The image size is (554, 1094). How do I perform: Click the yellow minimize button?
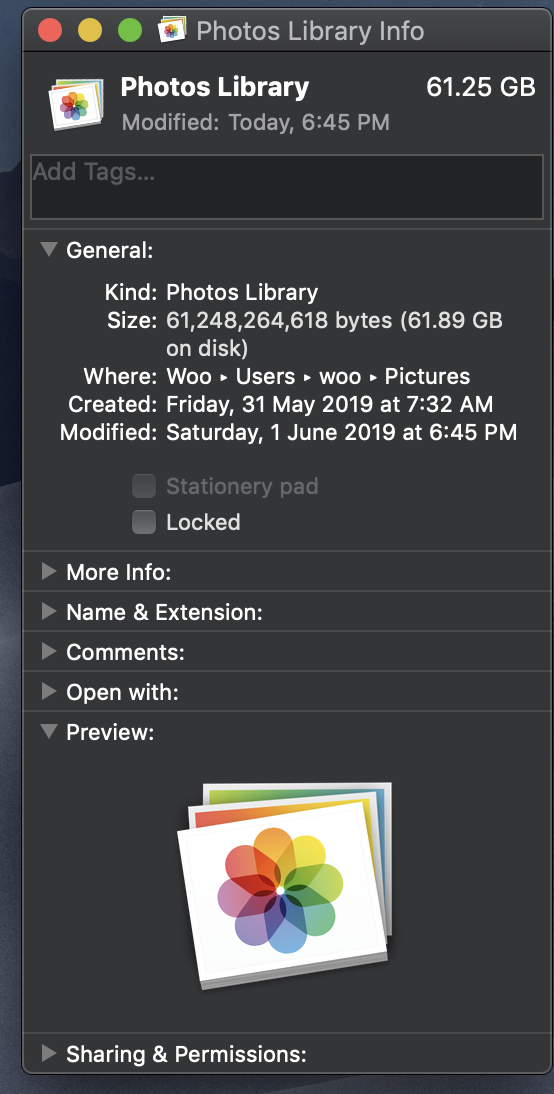tap(90, 30)
